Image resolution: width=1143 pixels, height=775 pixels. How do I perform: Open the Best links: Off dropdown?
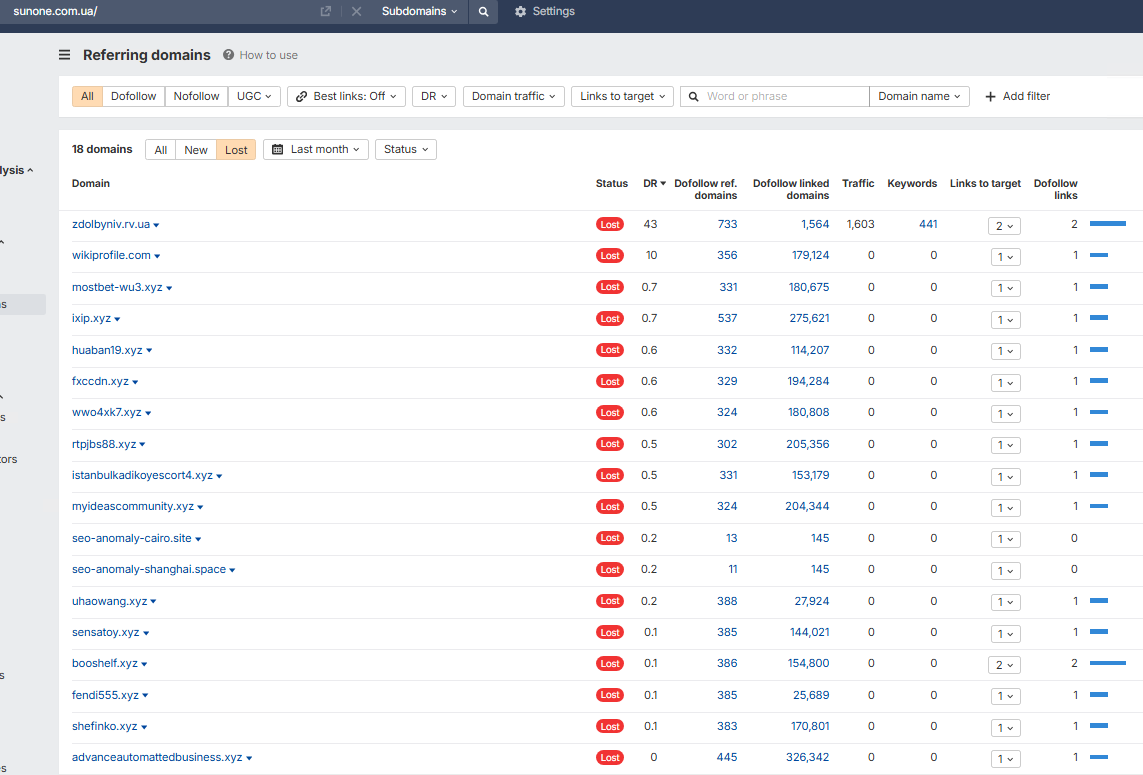[x=346, y=96]
